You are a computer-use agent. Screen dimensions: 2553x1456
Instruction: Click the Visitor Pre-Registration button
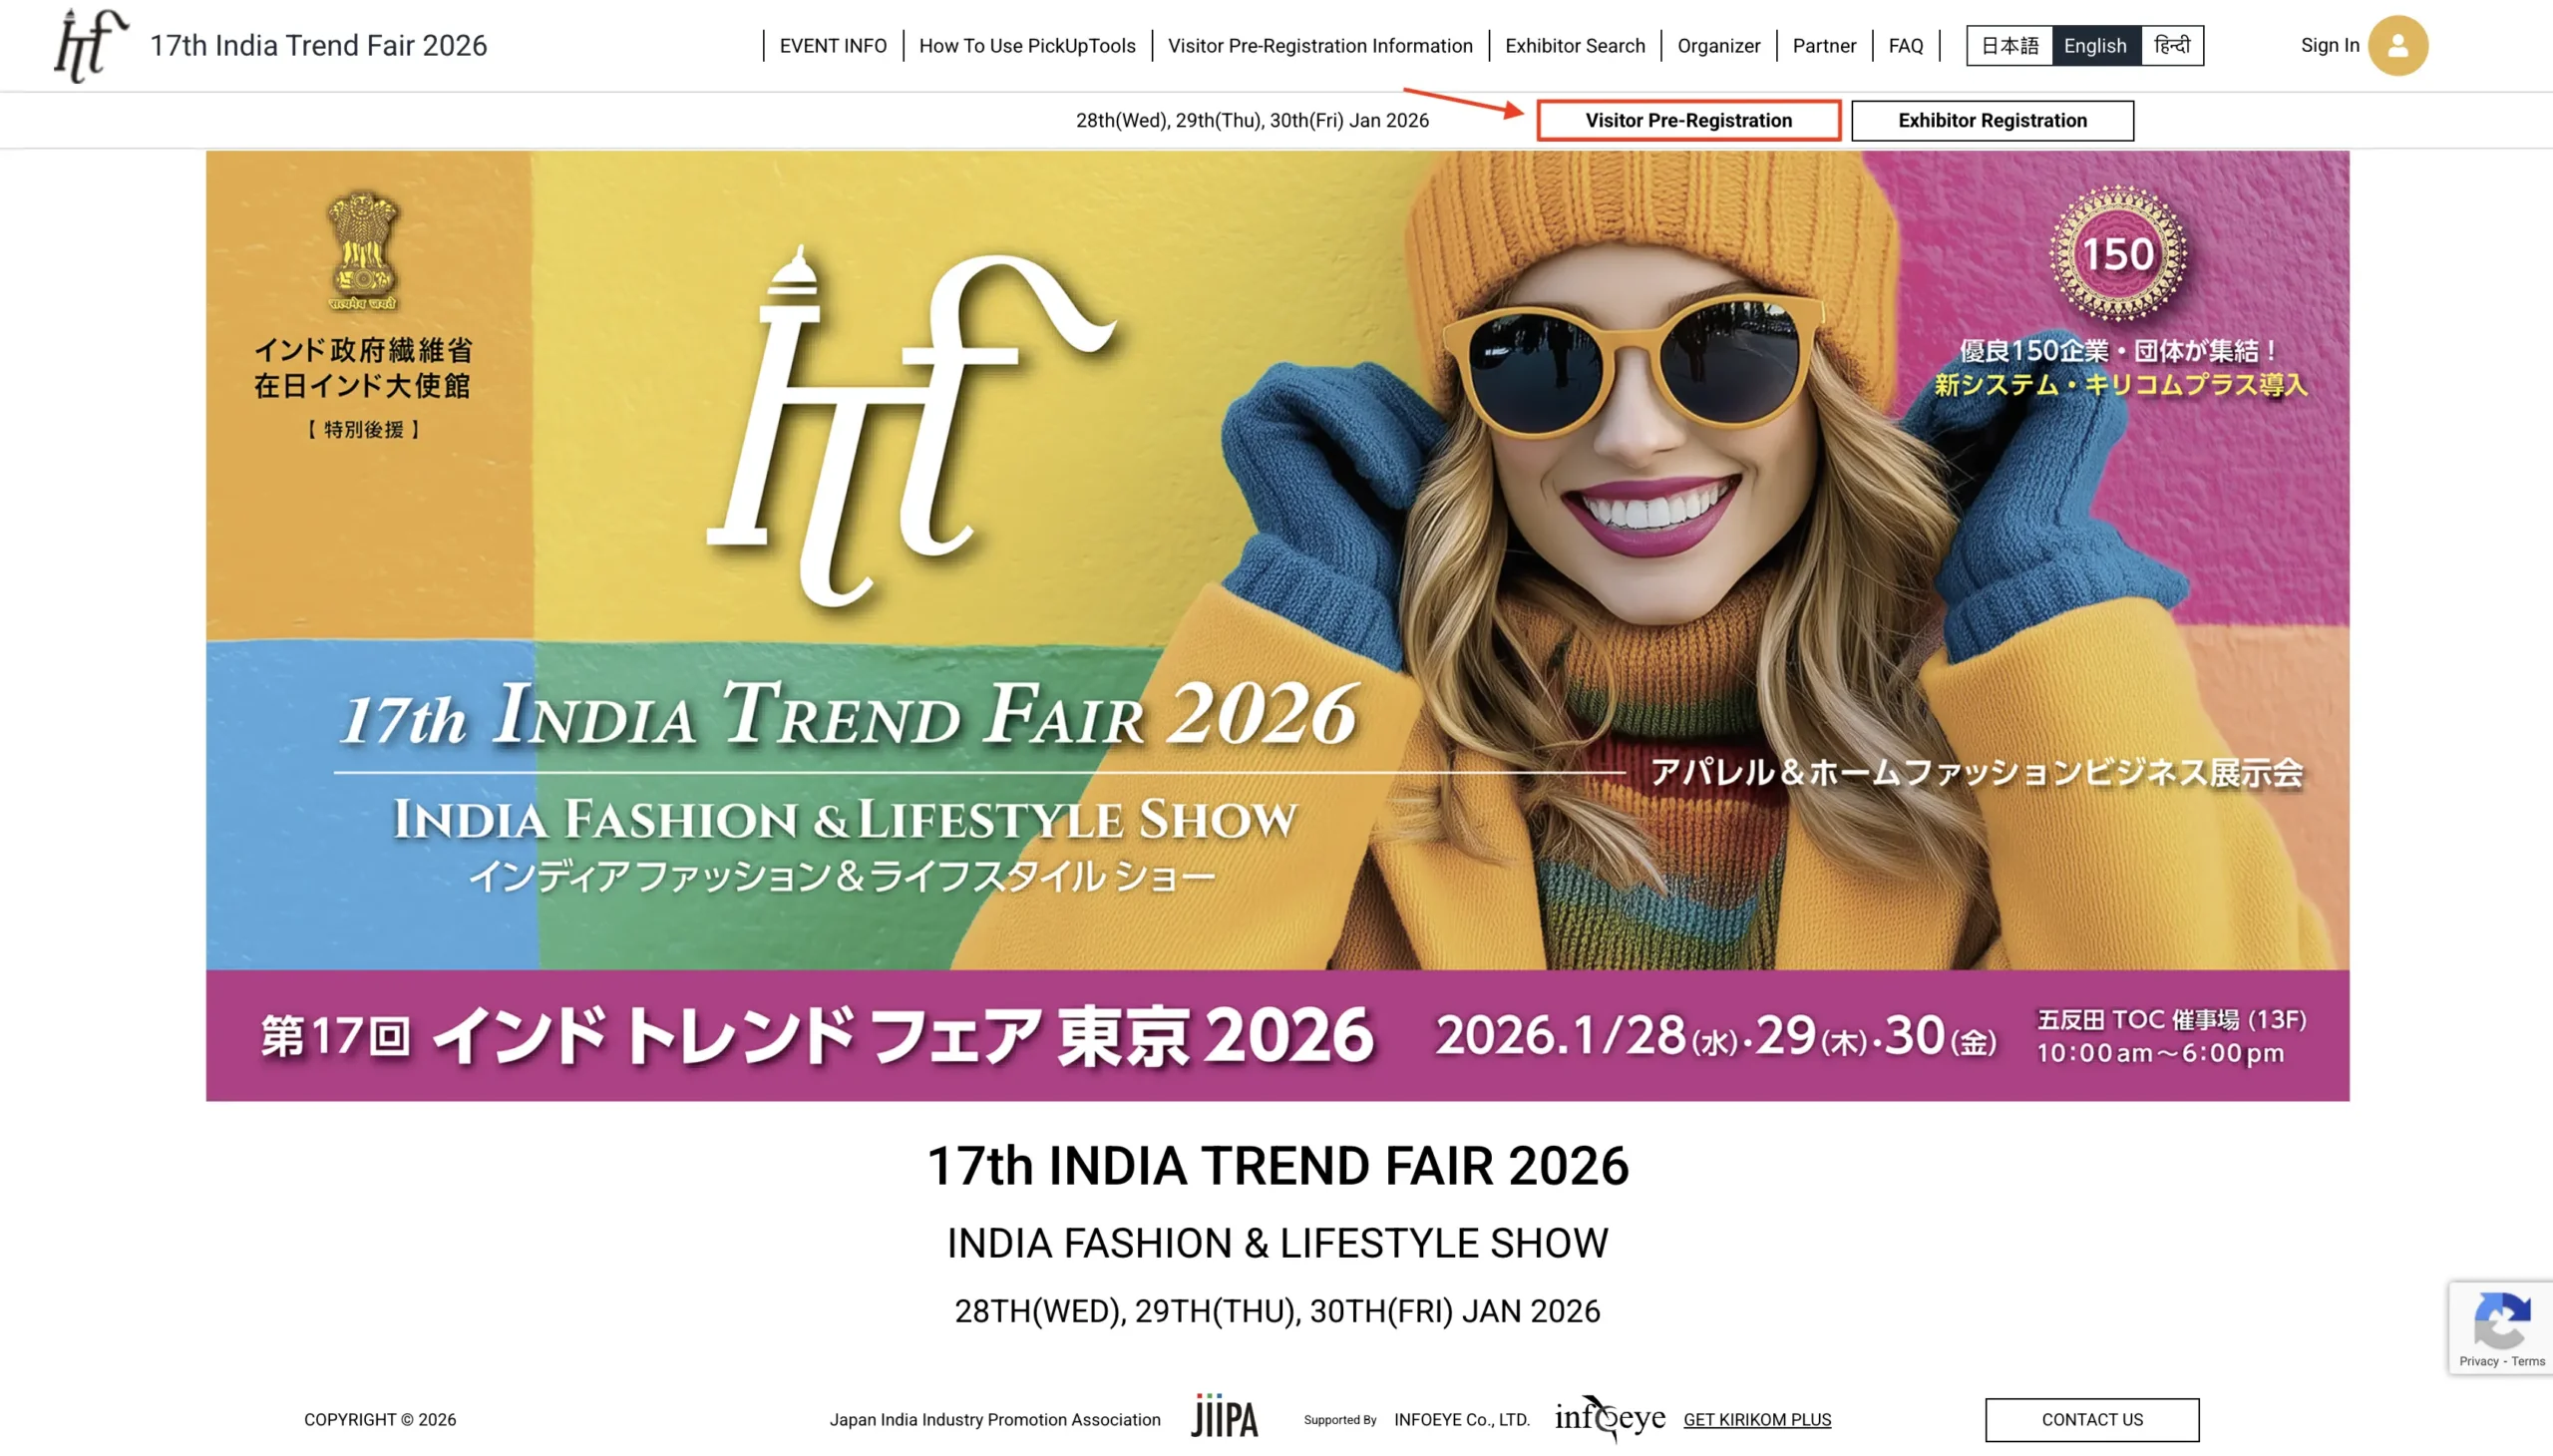pyautogui.click(x=1688, y=120)
